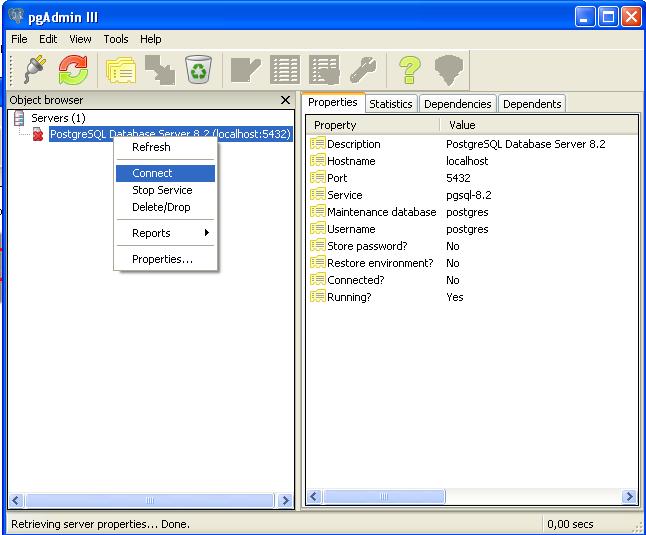Screen dimensions: 646x535
Task: Click the value 5432
Action: pyautogui.click(x=458, y=178)
